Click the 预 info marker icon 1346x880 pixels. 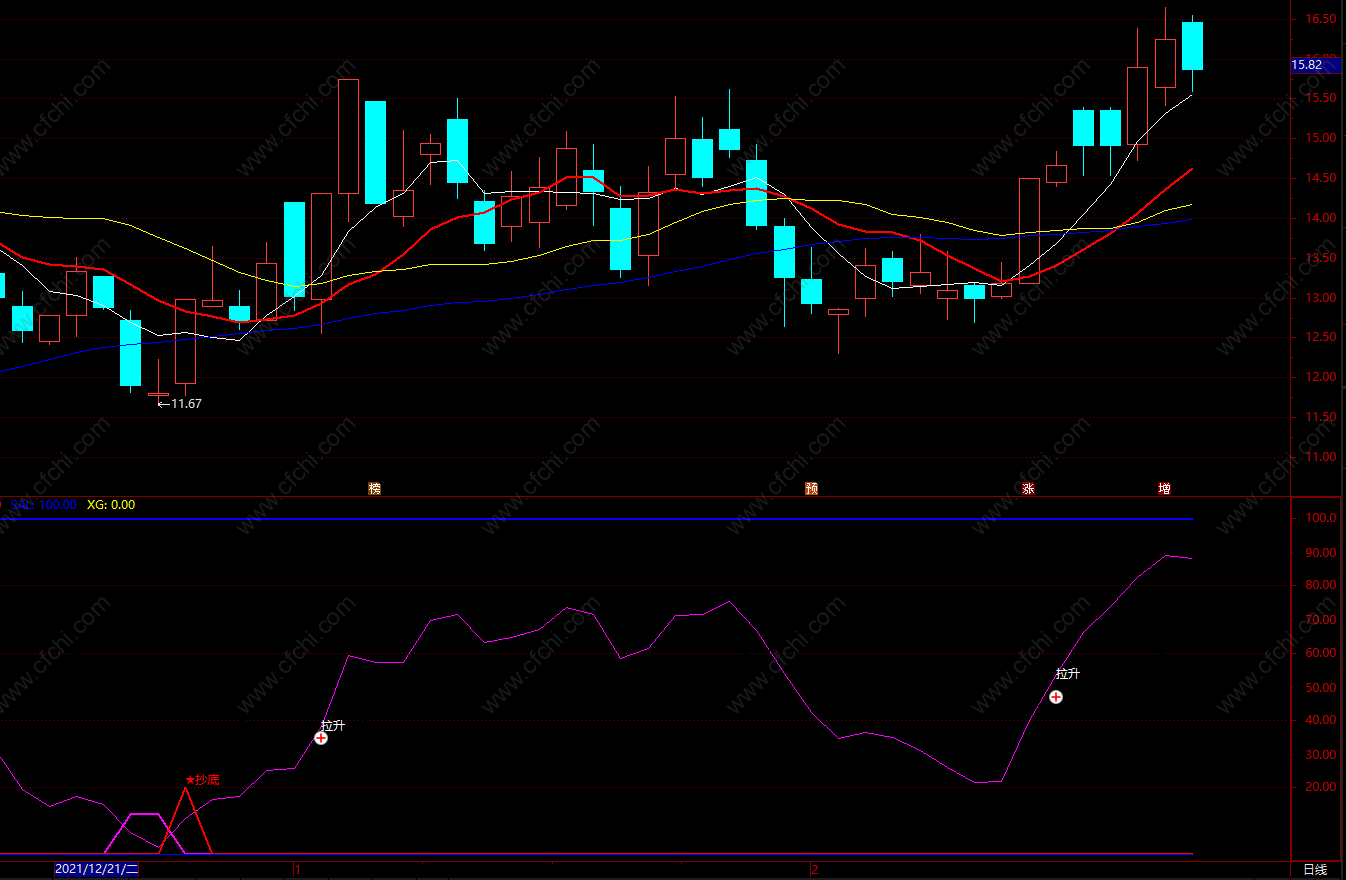812,489
